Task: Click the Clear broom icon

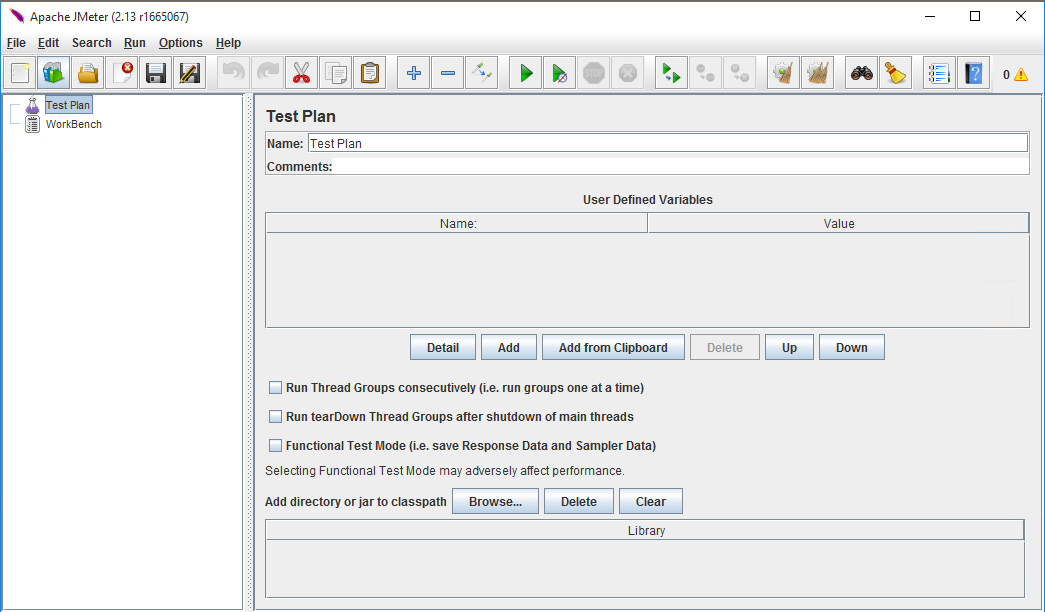Action: tap(784, 73)
